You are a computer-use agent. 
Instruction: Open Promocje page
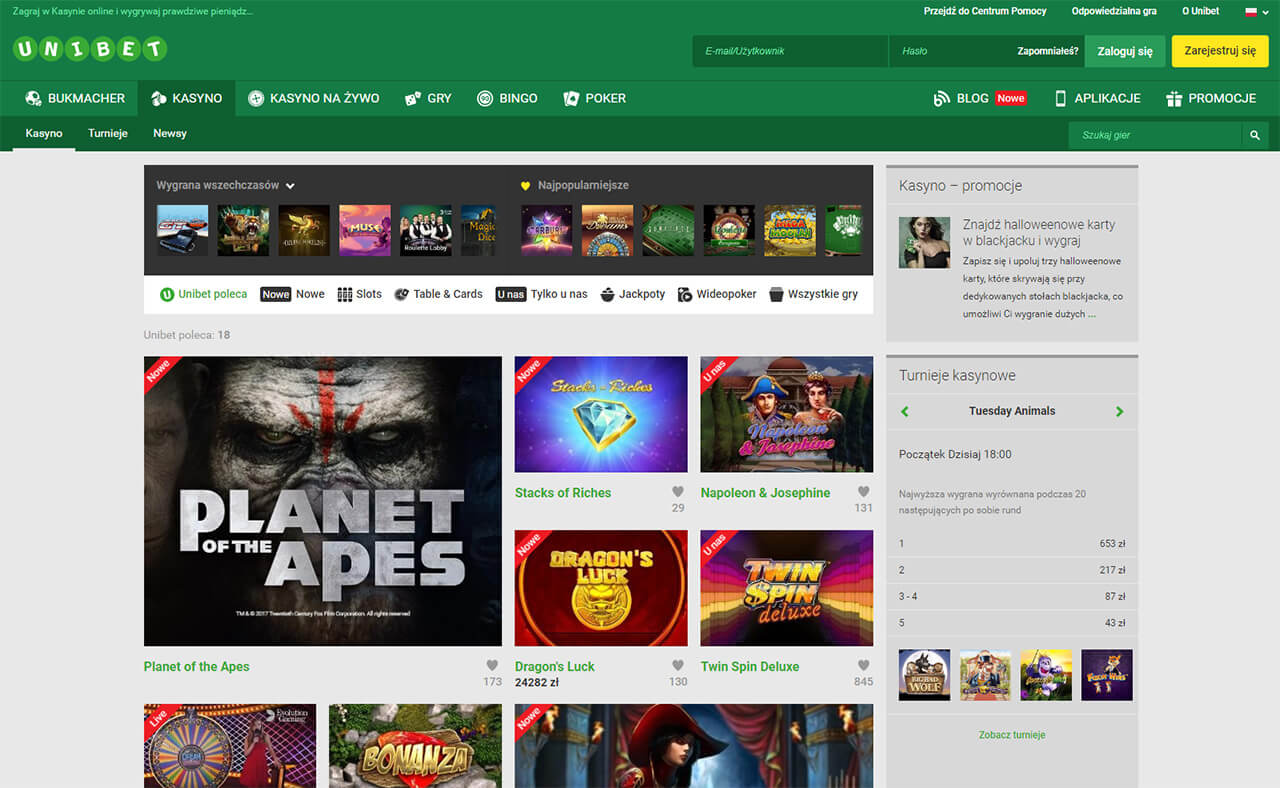(1211, 98)
